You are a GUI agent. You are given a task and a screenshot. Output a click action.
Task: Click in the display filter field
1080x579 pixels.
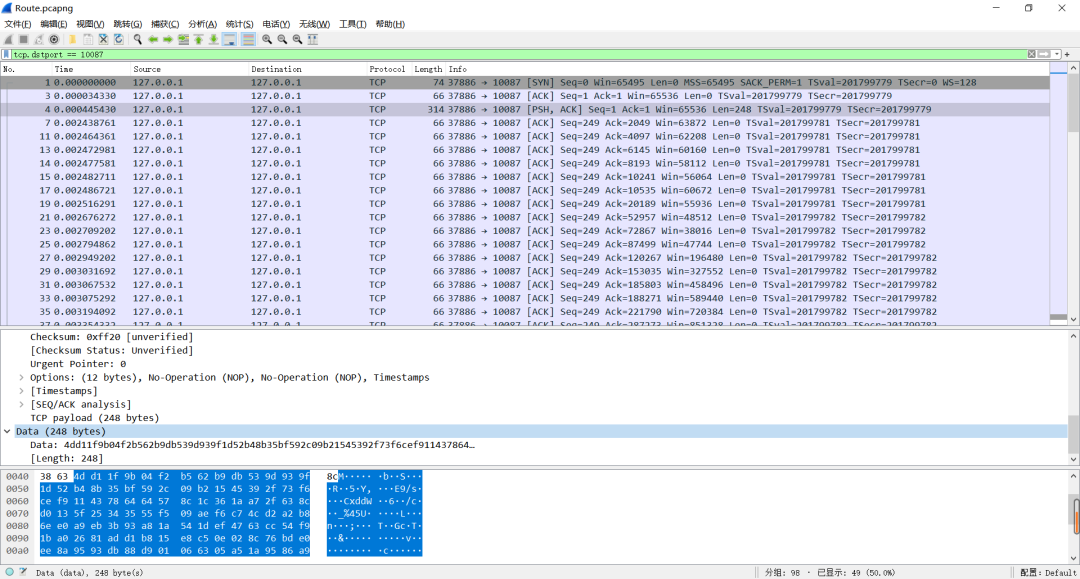[517, 54]
